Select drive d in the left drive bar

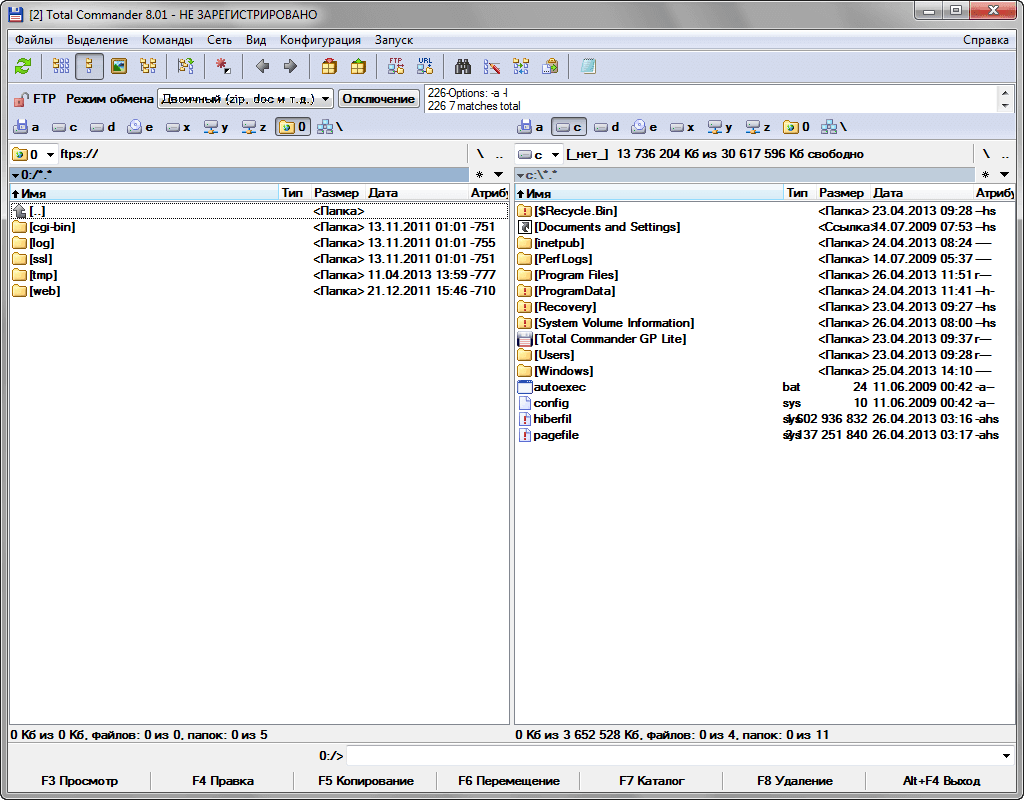click(x=103, y=127)
